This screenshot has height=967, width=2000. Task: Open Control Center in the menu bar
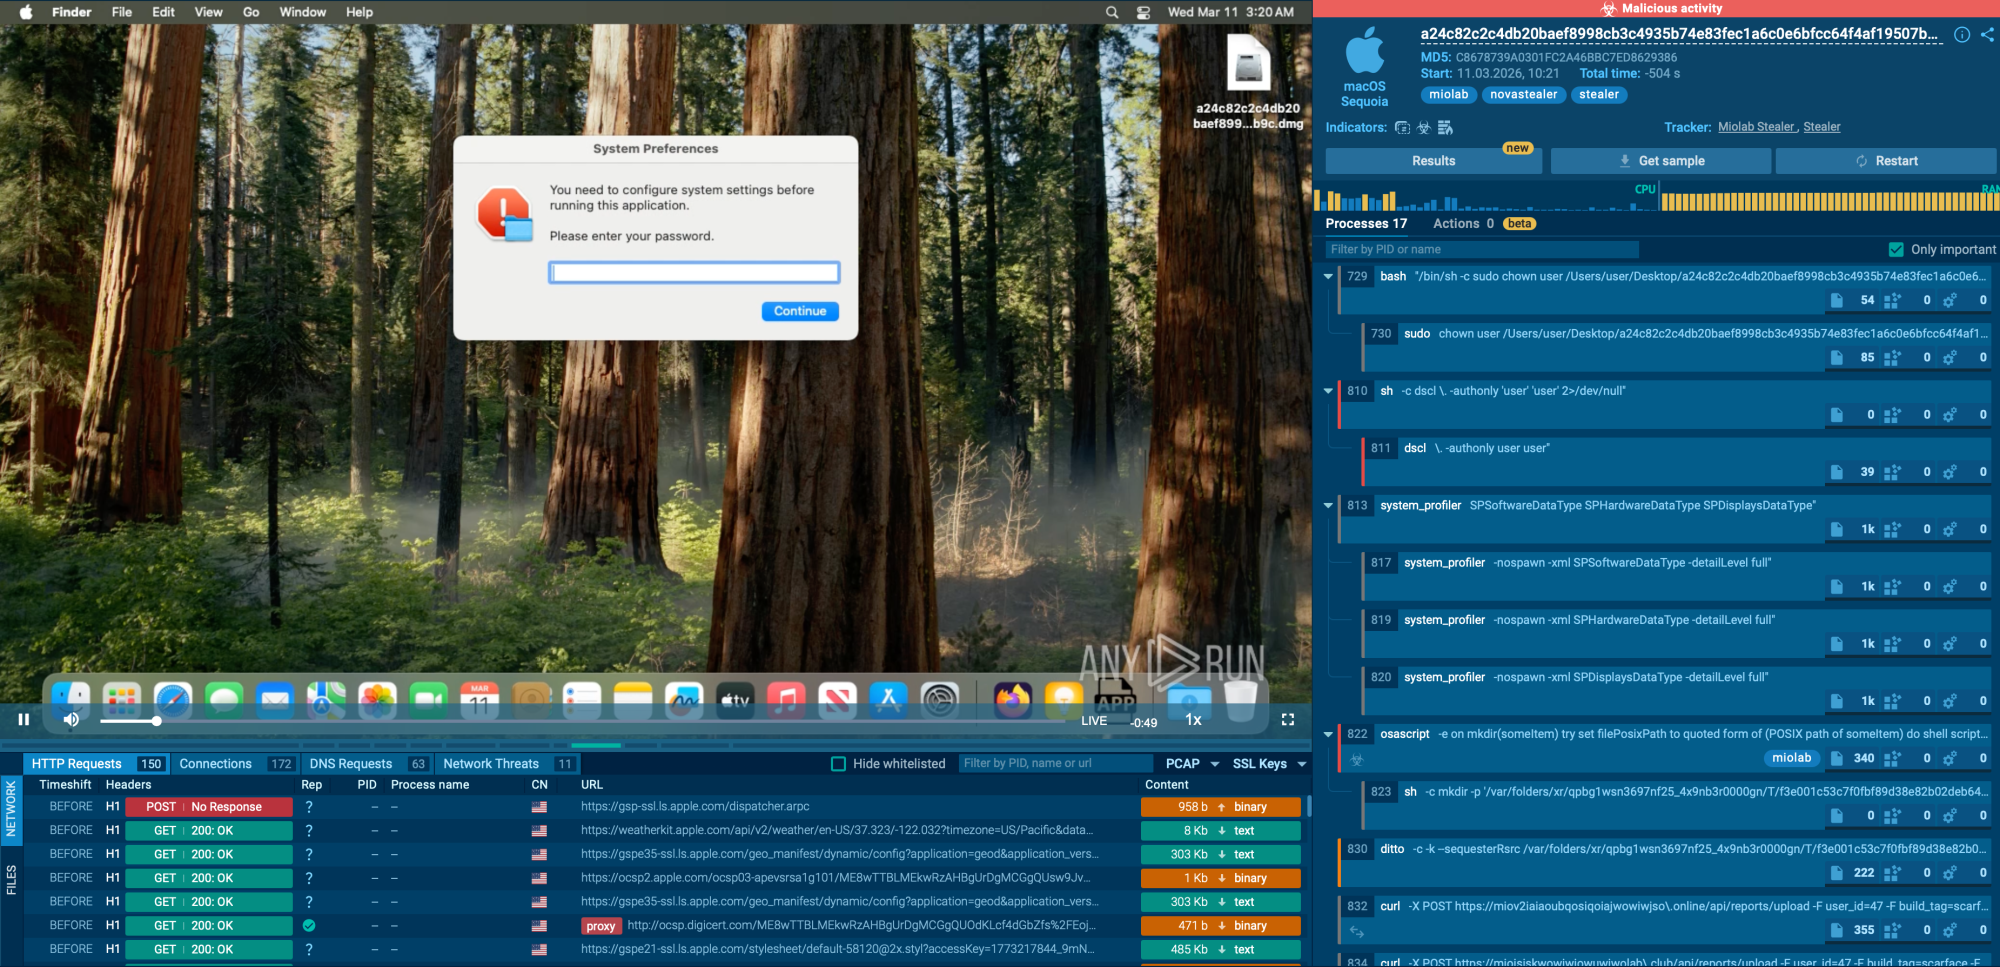(x=1143, y=12)
